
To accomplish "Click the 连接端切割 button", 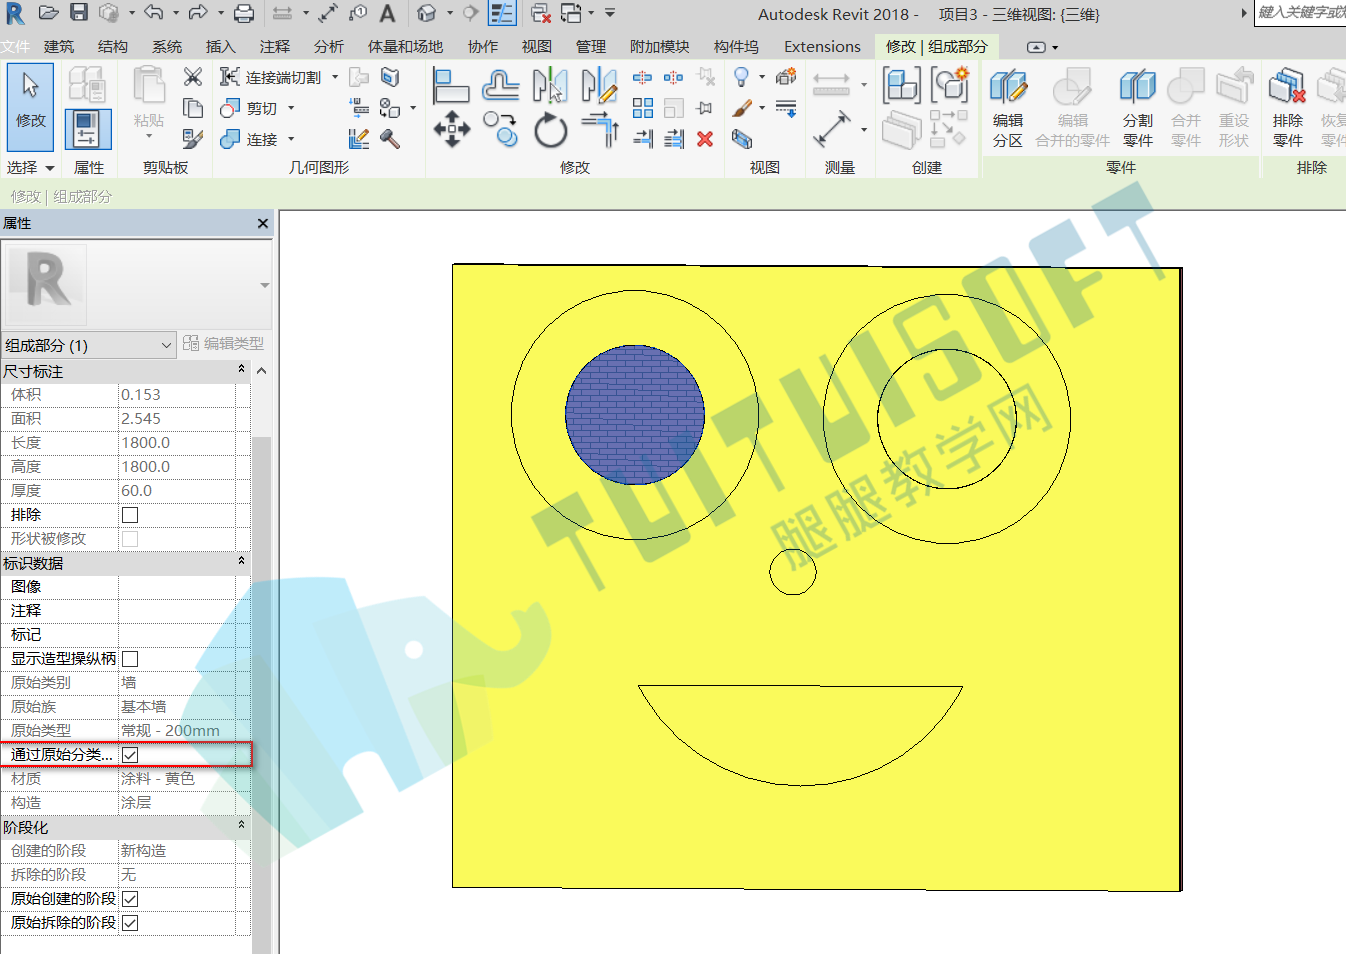I will tap(271, 77).
